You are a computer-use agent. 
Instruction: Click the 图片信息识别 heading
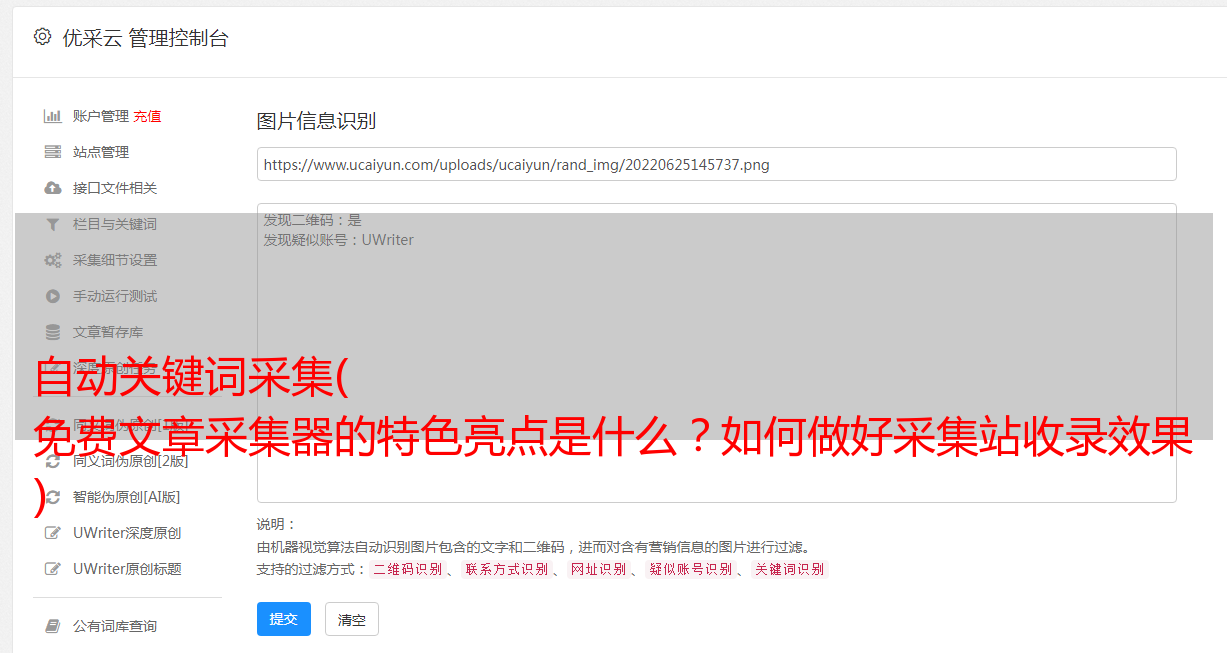coord(316,121)
